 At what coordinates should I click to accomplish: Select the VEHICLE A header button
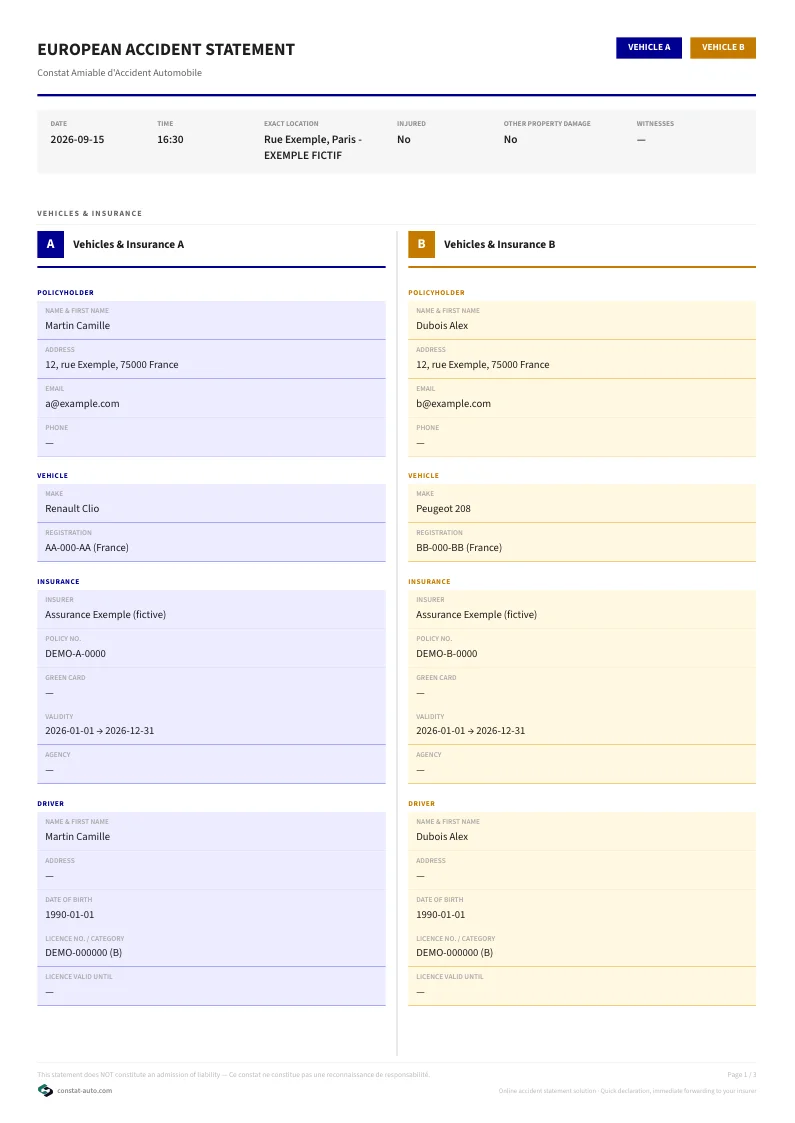click(x=649, y=47)
